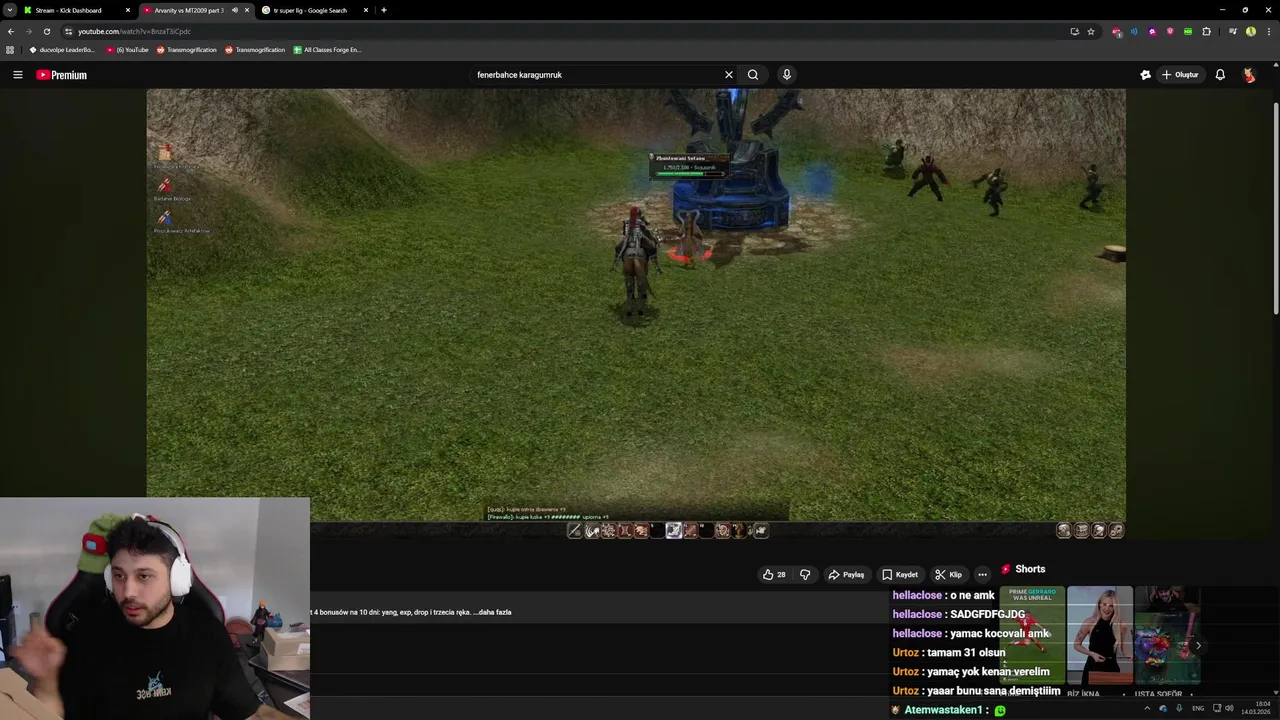Click the third quest scroll icon on left

click(165, 218)
